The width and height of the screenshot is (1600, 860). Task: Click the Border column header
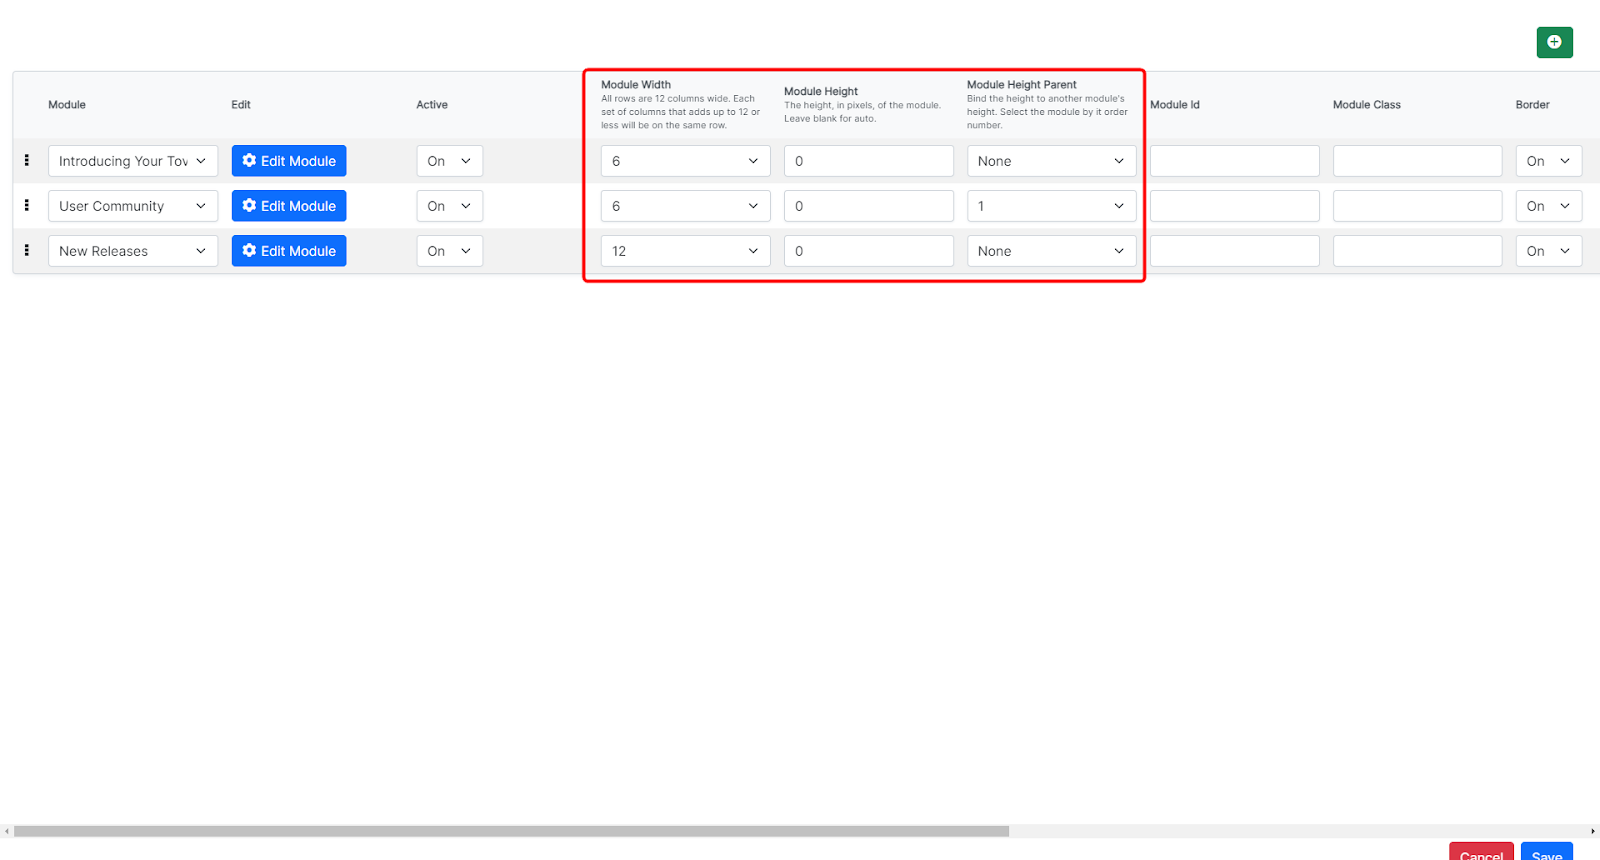(1532, 105)
